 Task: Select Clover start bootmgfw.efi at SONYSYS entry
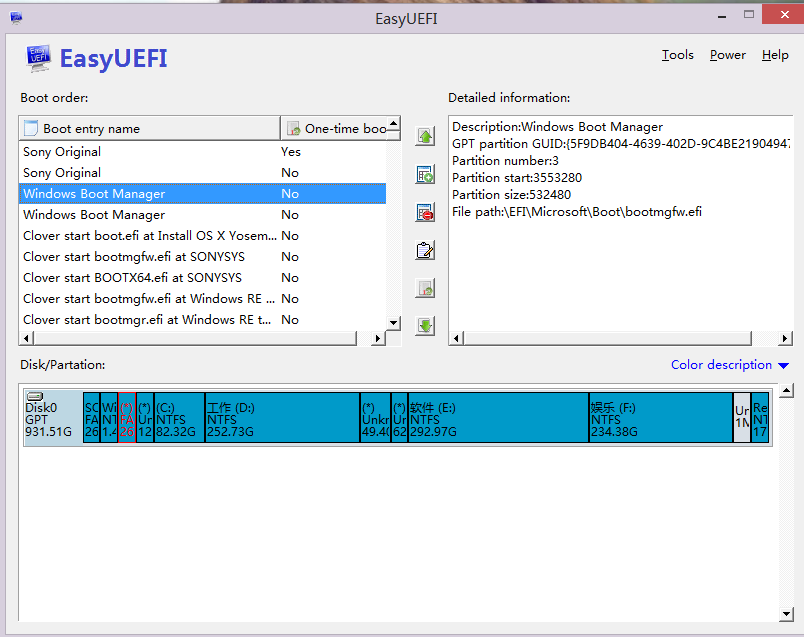tap(203, 257)
